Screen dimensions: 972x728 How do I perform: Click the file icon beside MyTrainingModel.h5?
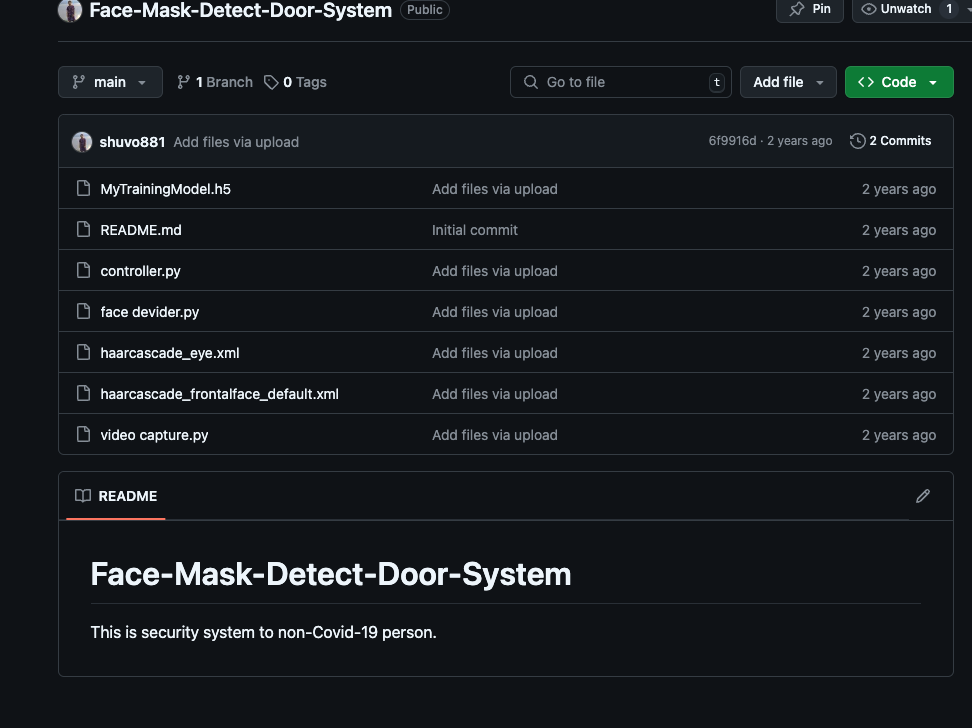click(83, 189)
